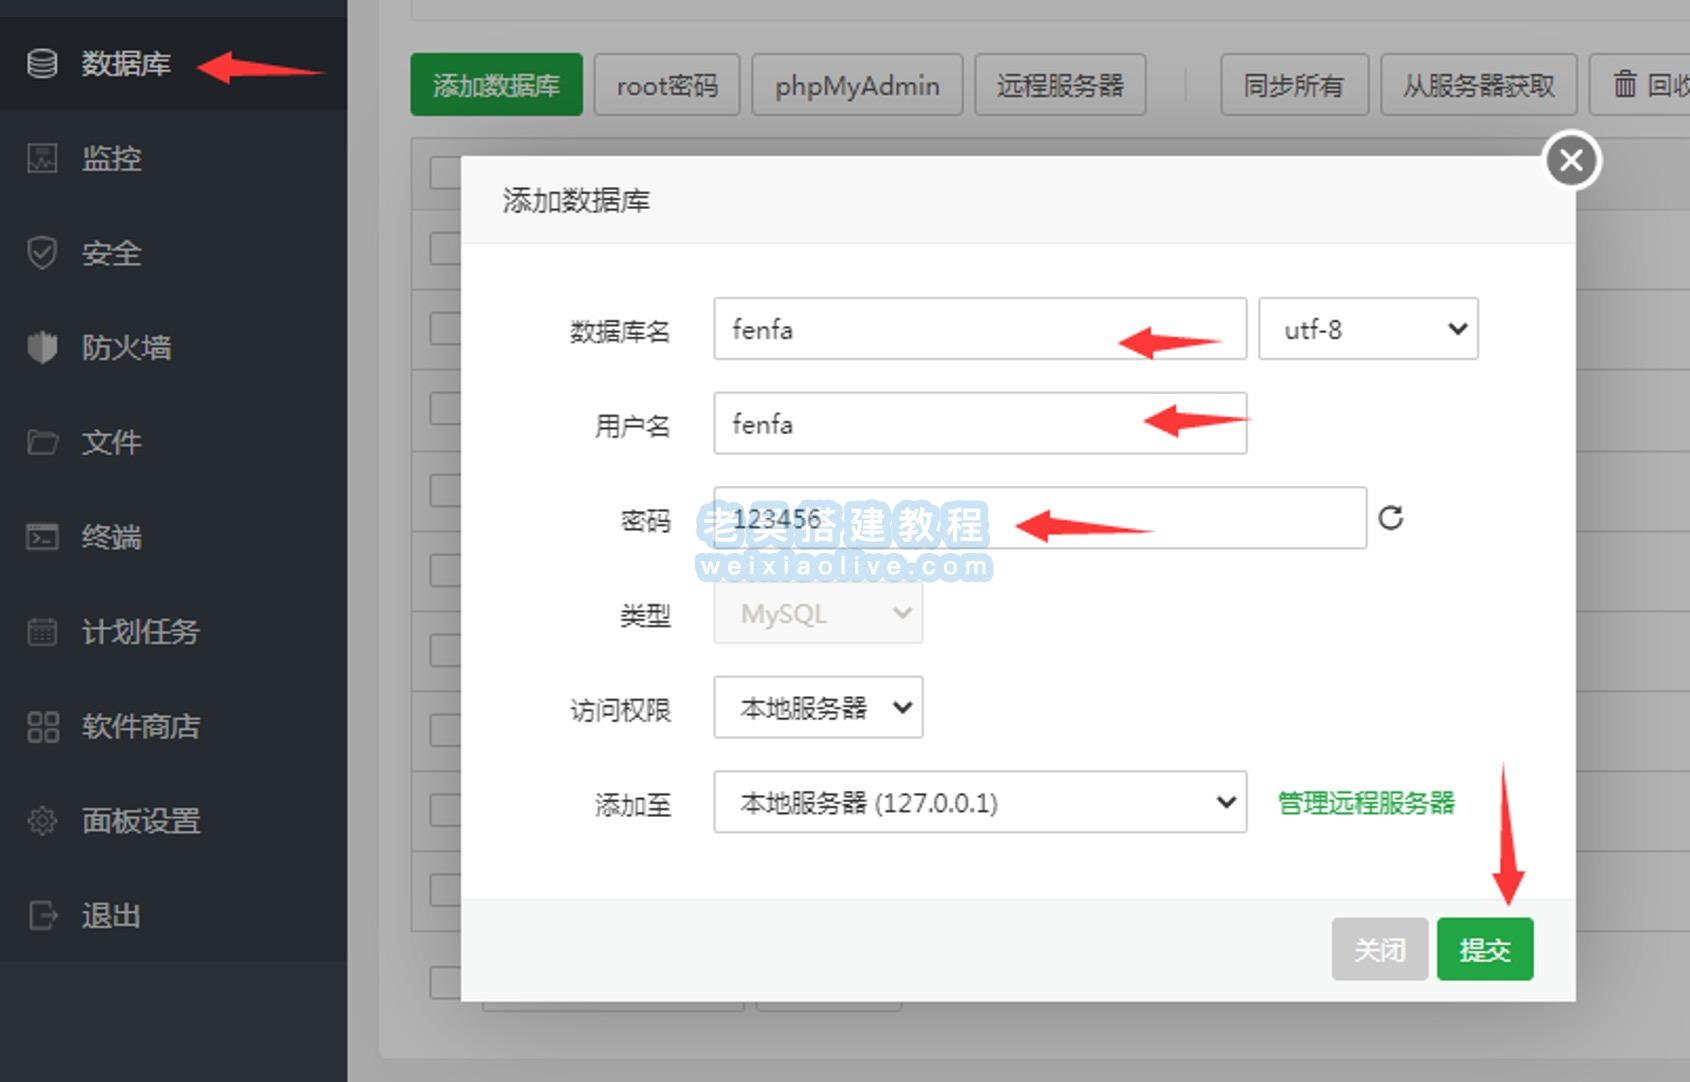Click the trash icon of 回收站 button

(x=1625, y=85)
